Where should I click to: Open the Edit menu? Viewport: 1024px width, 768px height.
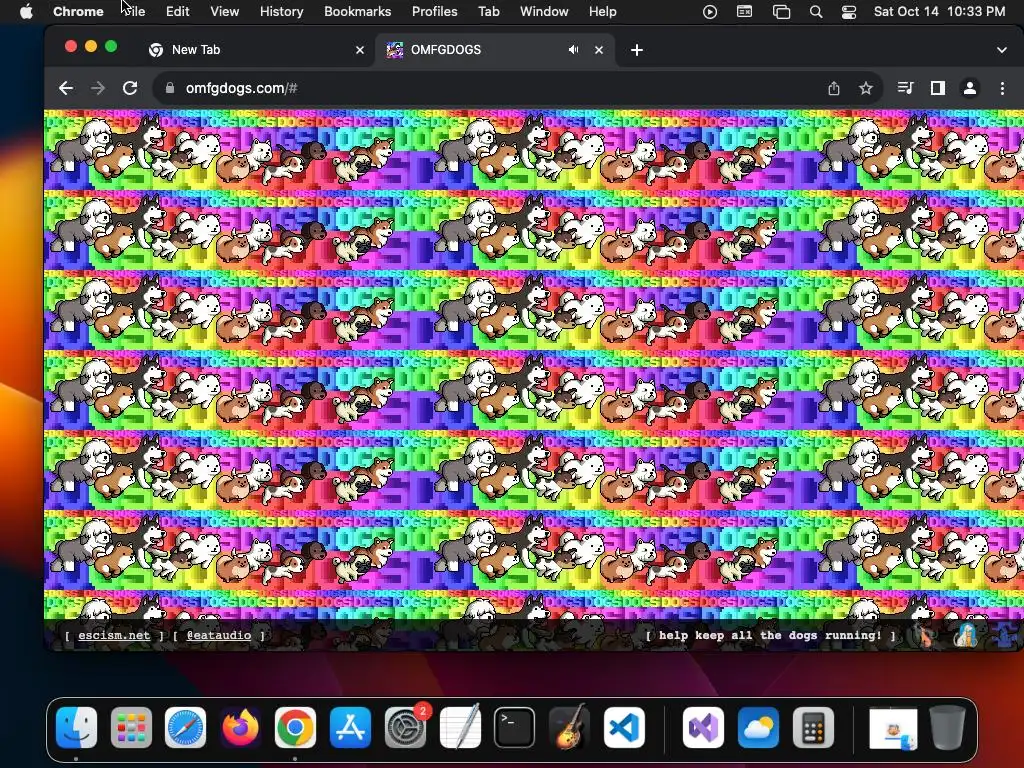(x=178, y=11)
